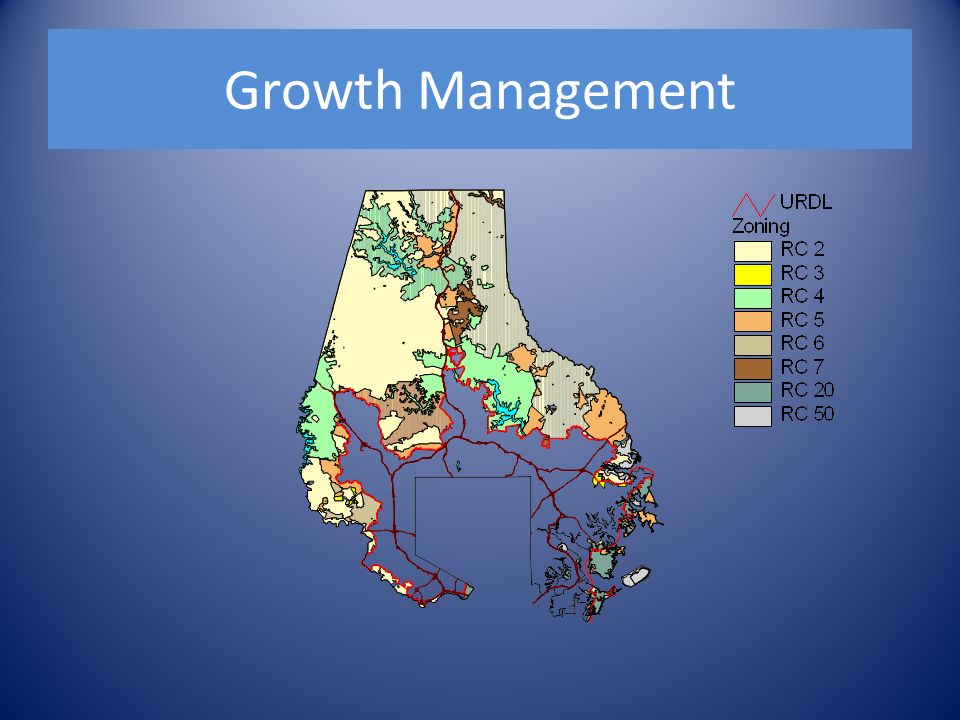Click the RC 50 gray color swatch
The image size is (960, 720).
pyautogui.click(x=752, y=416)
